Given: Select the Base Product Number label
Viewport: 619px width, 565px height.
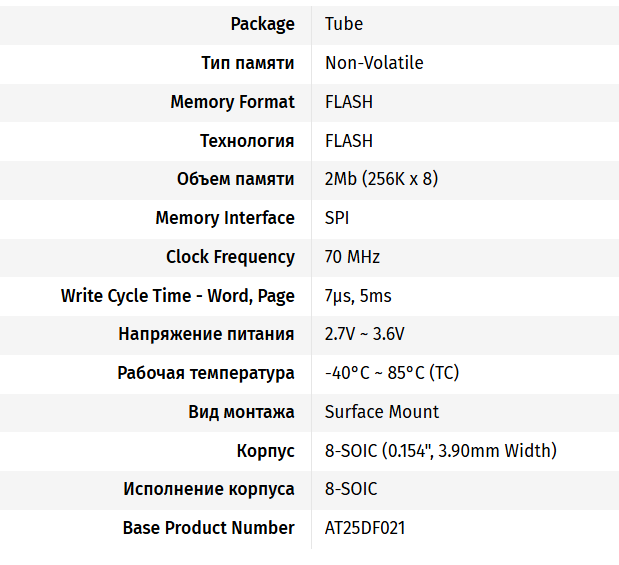Looking at the screenshot, I should [208, 528].
